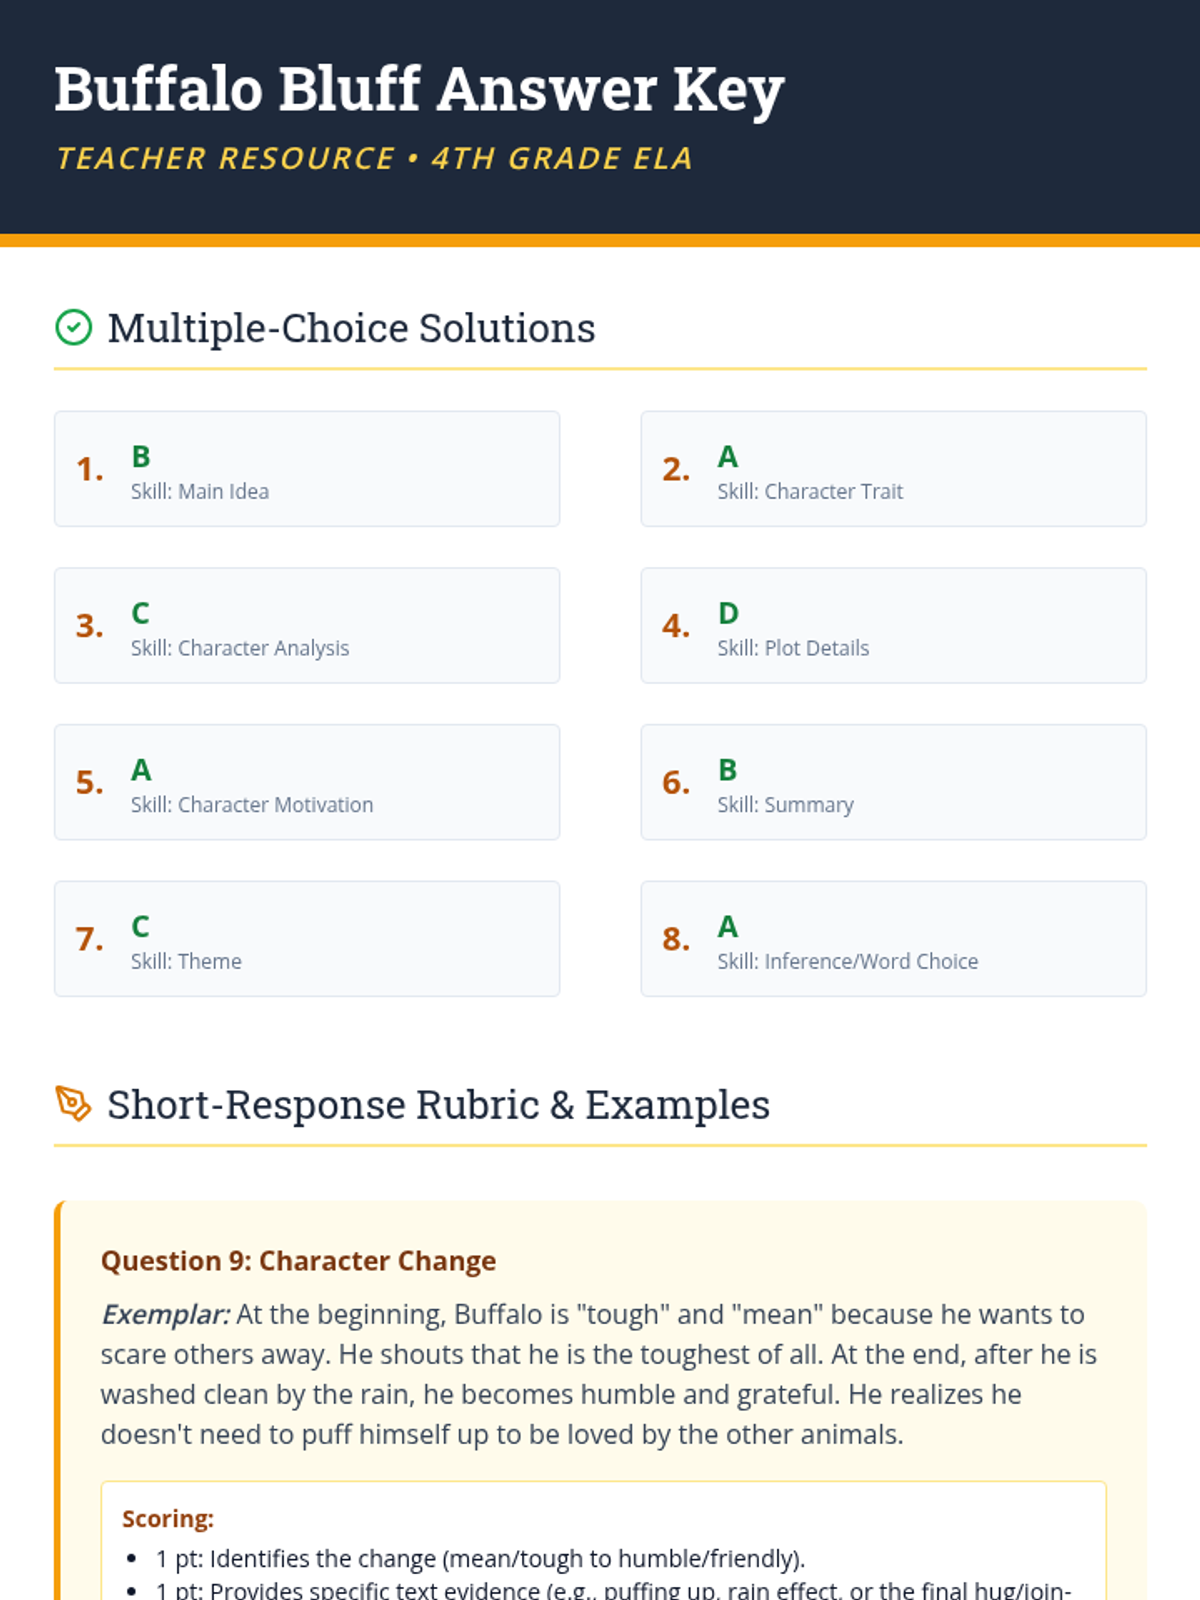
Task: Click answer card 3 showing Character Analysis
Action: (x=307, y=626)
